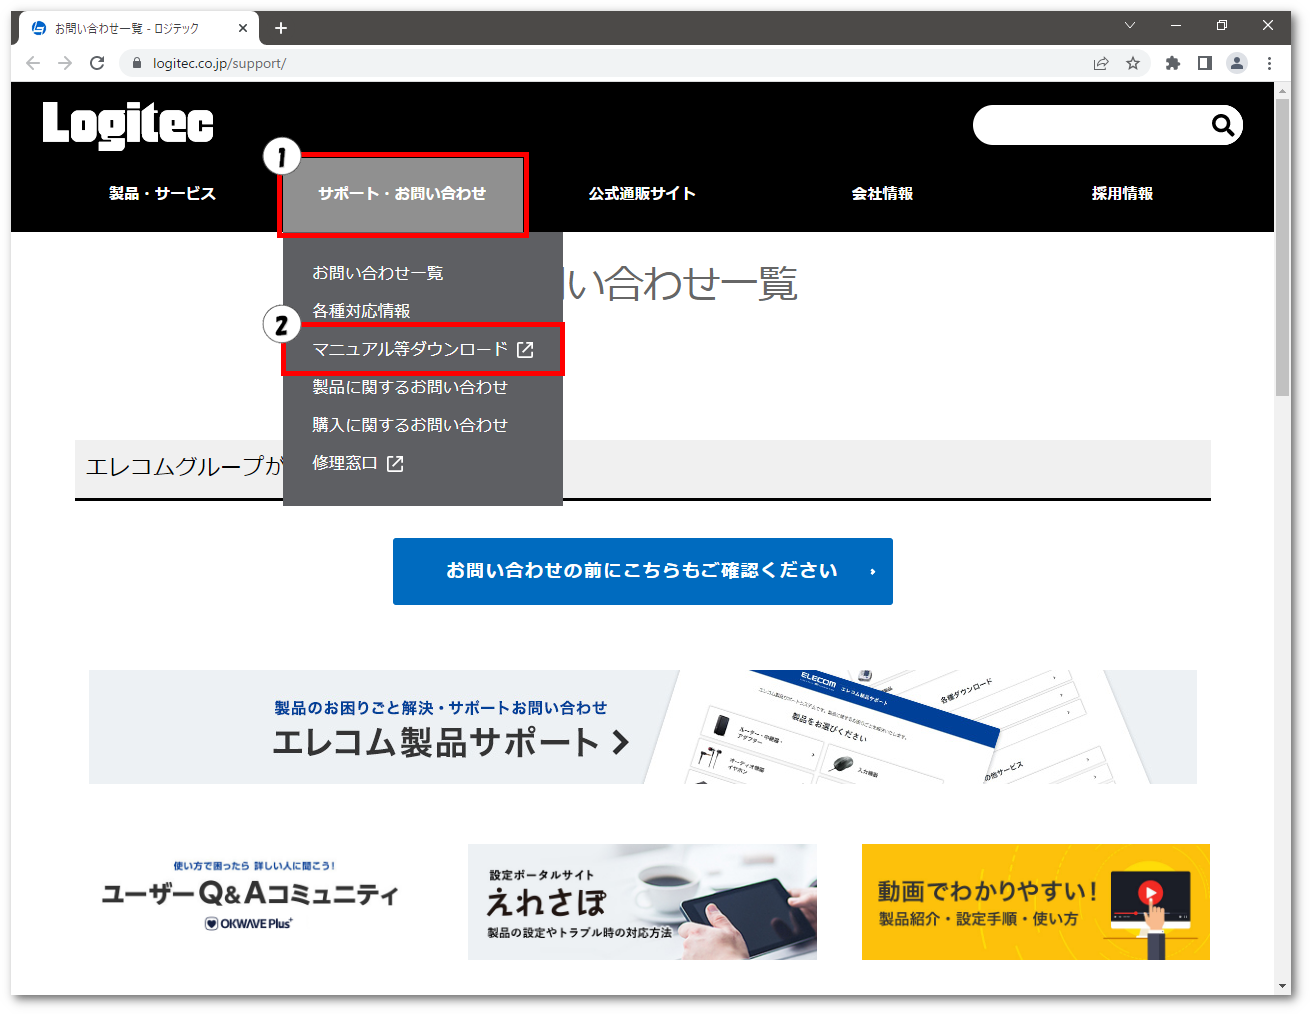Screen dimensions: 1310x1014
Task: Open 公式通販サイト menu
Action: point(642,193)
